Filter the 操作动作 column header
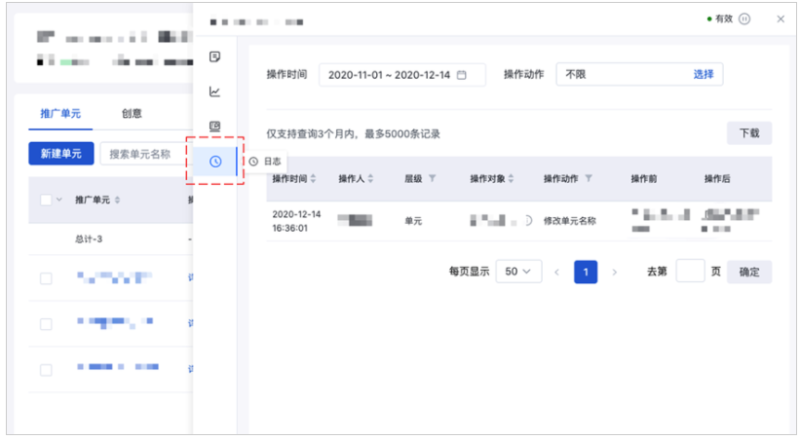Viewport: 800px width, 440px height. (x=588, y=178)
